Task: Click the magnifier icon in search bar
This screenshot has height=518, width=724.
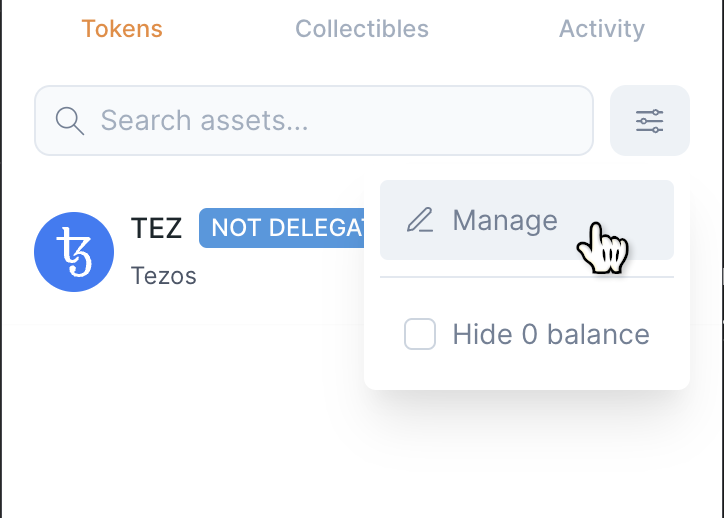Action: click(69, 121)
